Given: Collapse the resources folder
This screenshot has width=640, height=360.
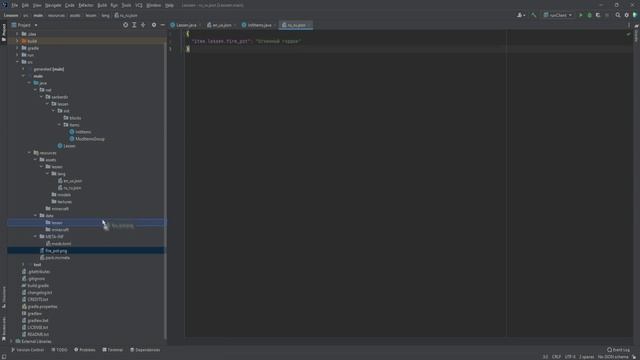Looking at the screenshot, I should [29, 153].
